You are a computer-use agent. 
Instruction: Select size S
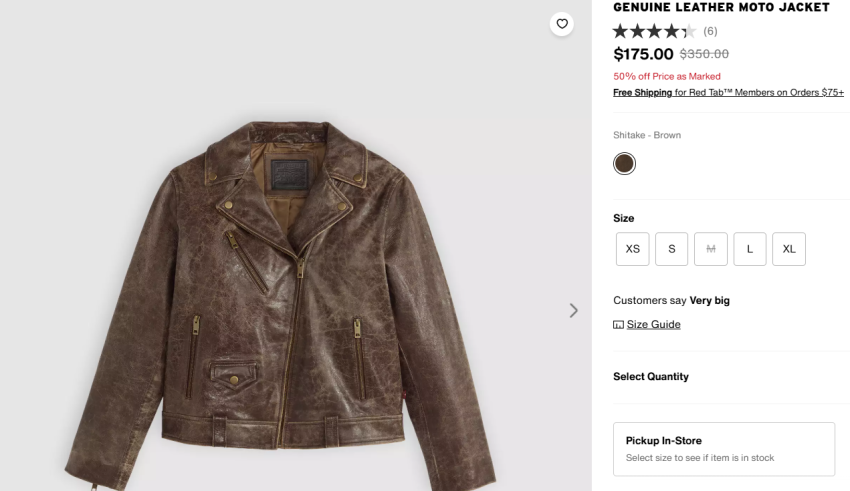[x=672, y=249]
